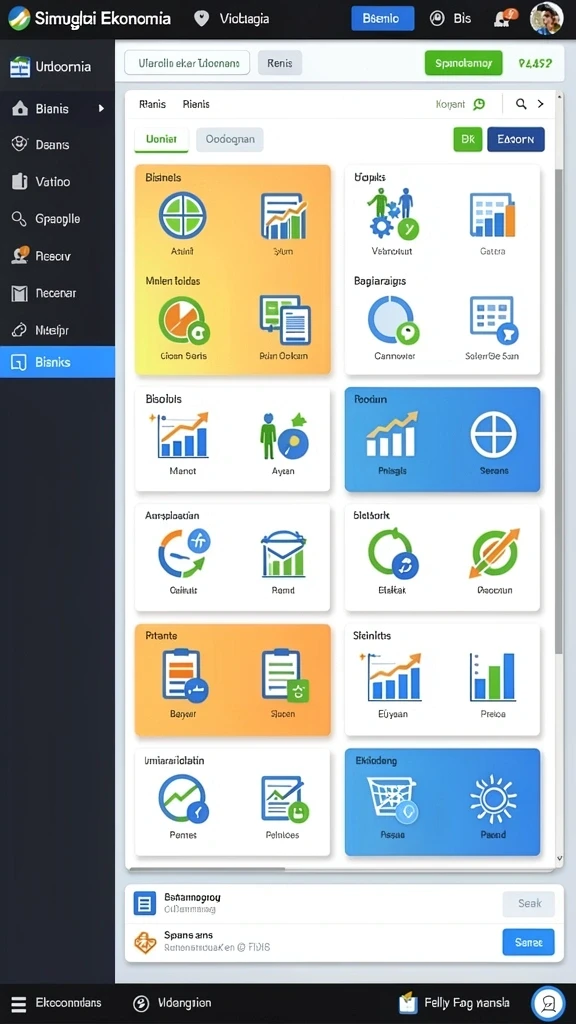Click the Behannogroy list row icon

[x=144, y=904]
